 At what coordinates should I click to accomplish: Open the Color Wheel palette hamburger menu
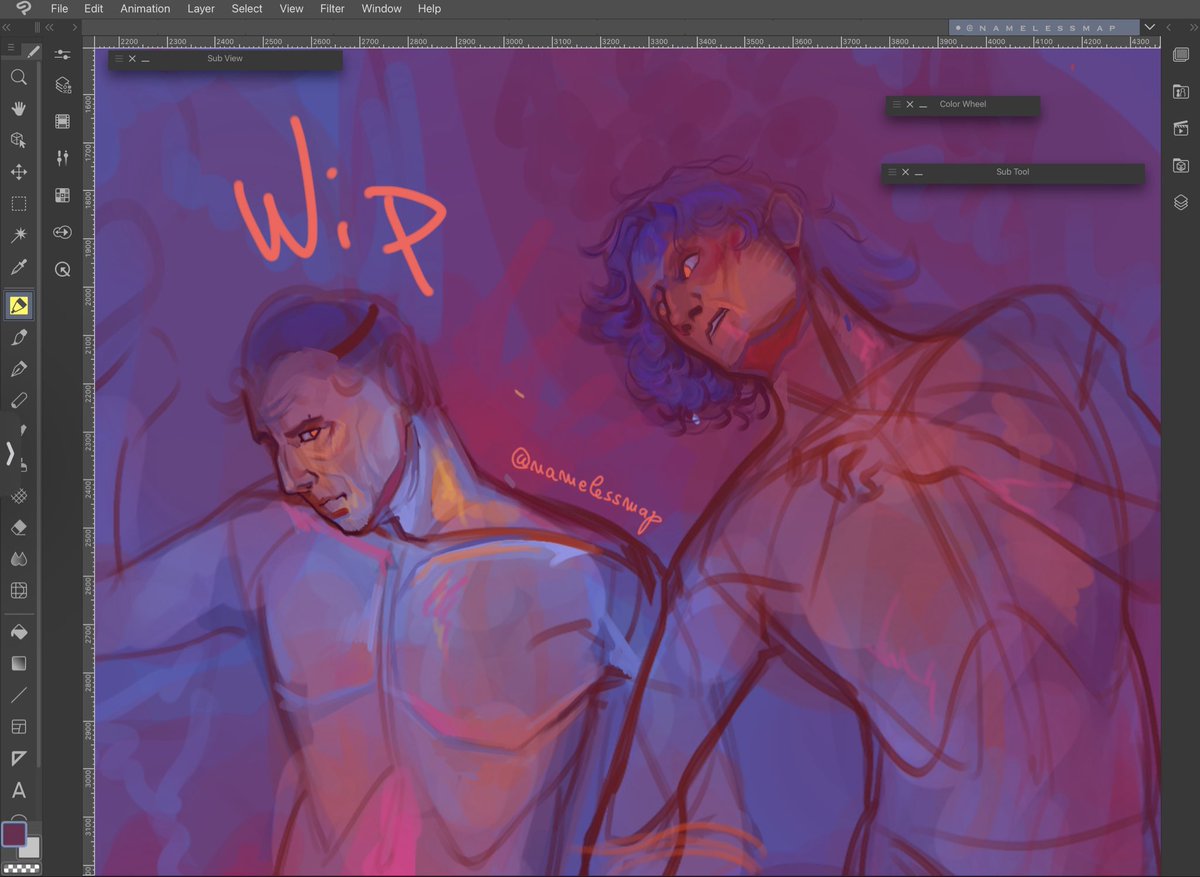tap(896, 104)
